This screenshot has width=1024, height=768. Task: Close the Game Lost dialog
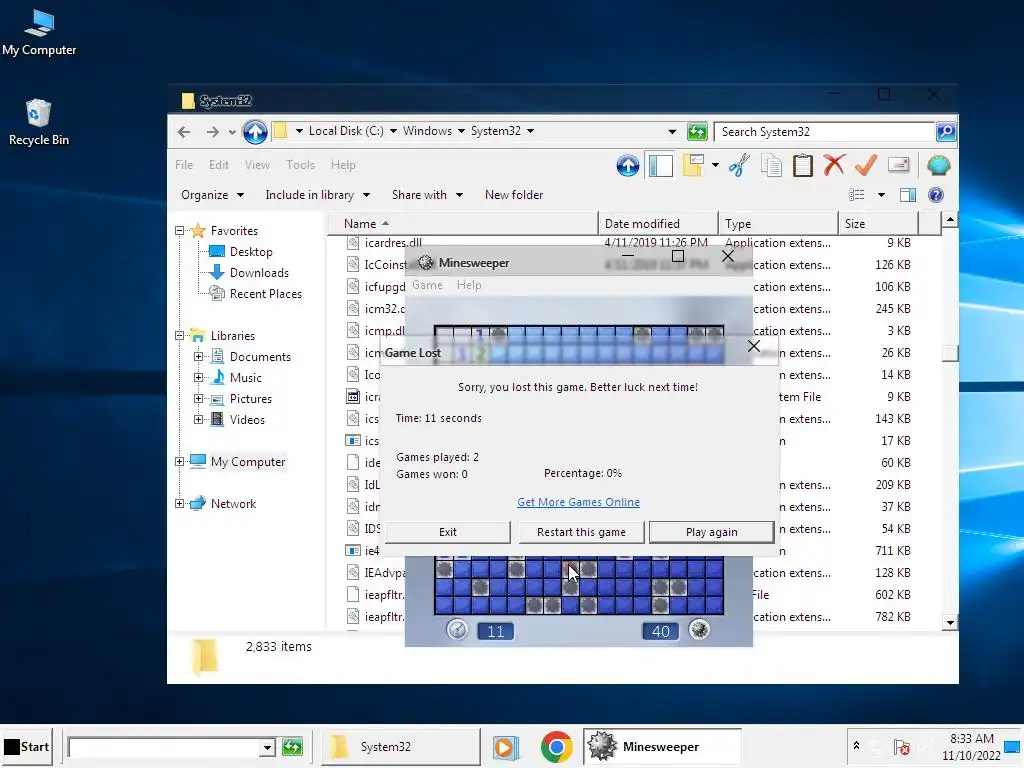(754, 346)
